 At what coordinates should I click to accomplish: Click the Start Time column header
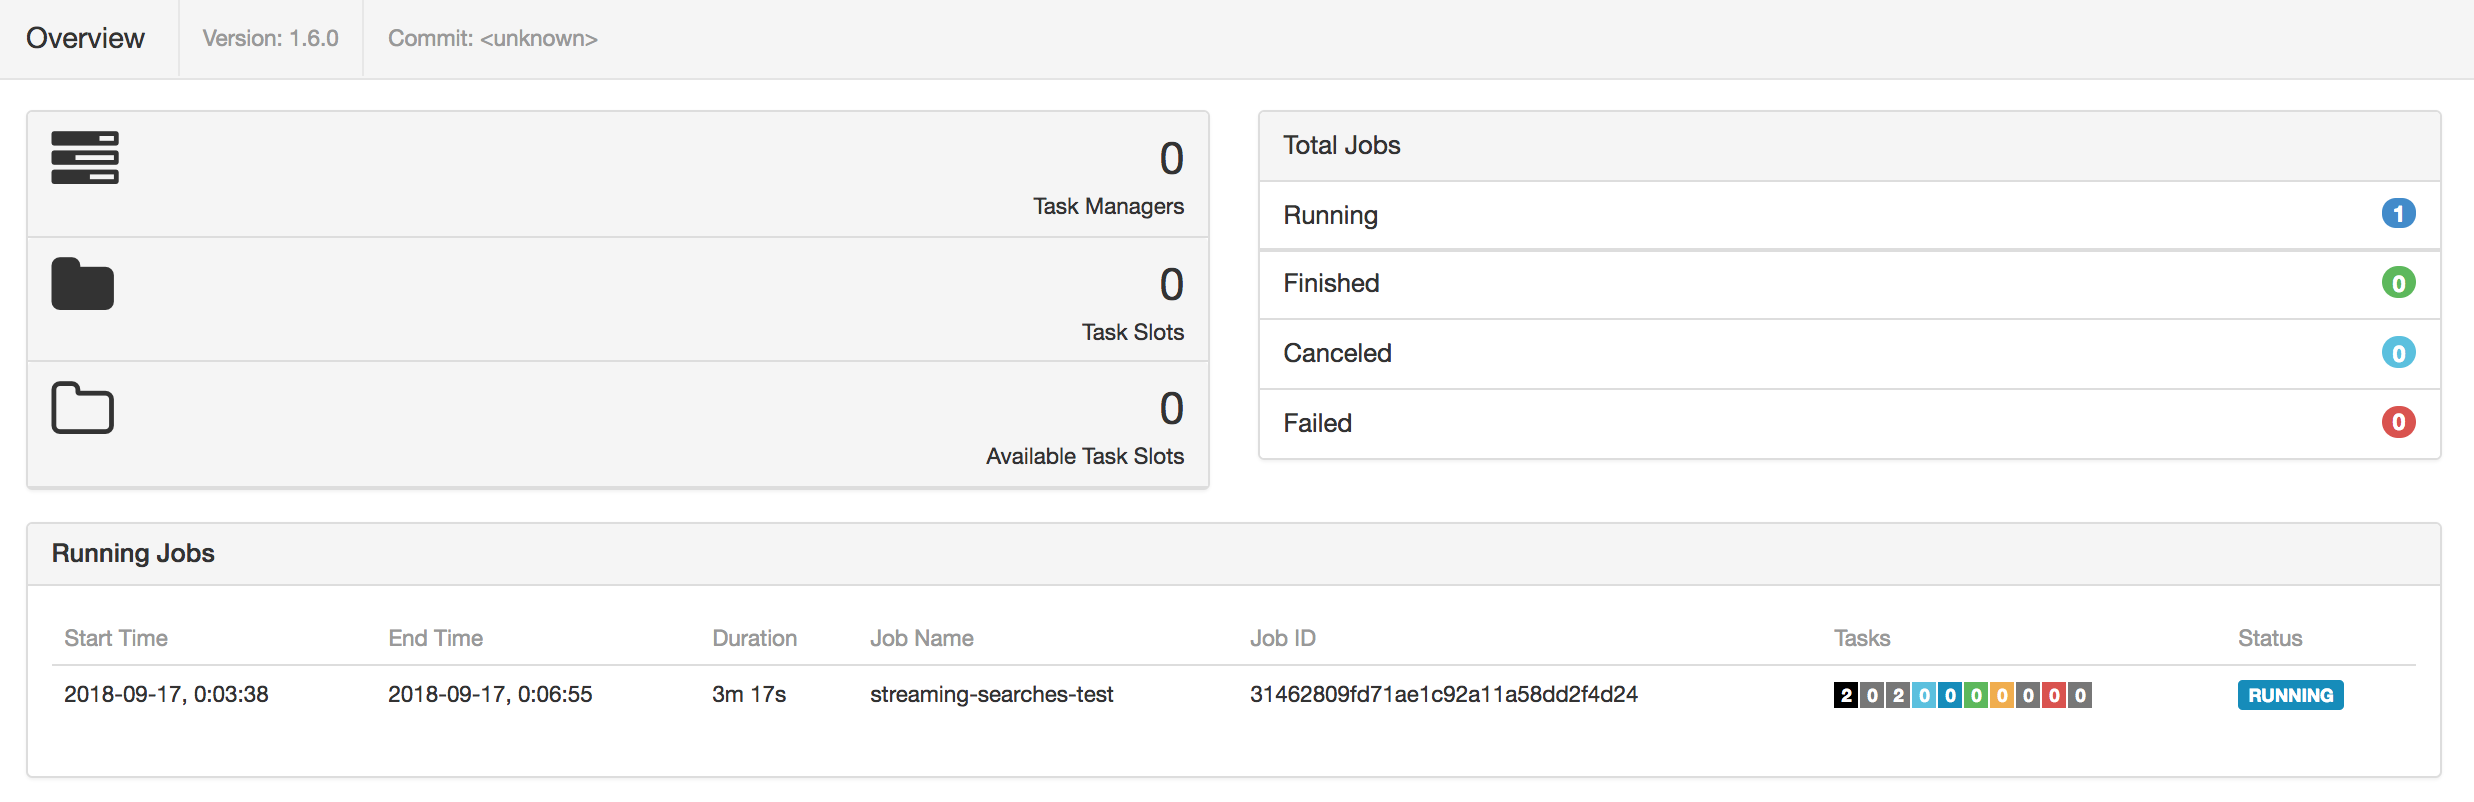pos(116,638)
